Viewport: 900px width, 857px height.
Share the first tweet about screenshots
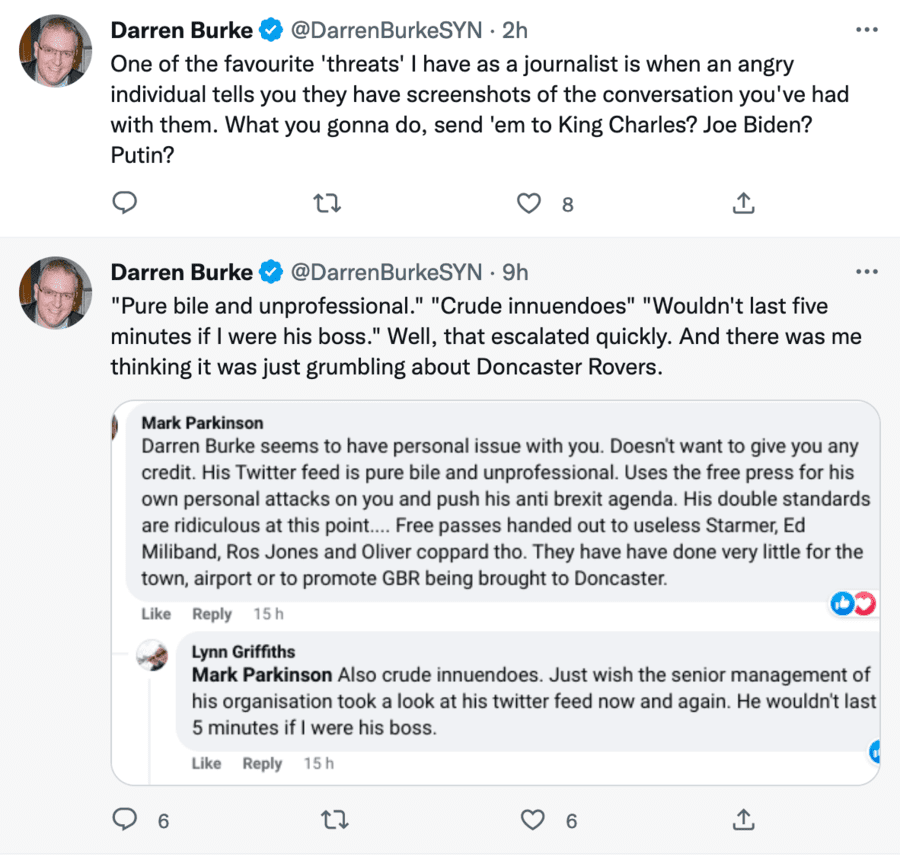(x=743, y=204)
